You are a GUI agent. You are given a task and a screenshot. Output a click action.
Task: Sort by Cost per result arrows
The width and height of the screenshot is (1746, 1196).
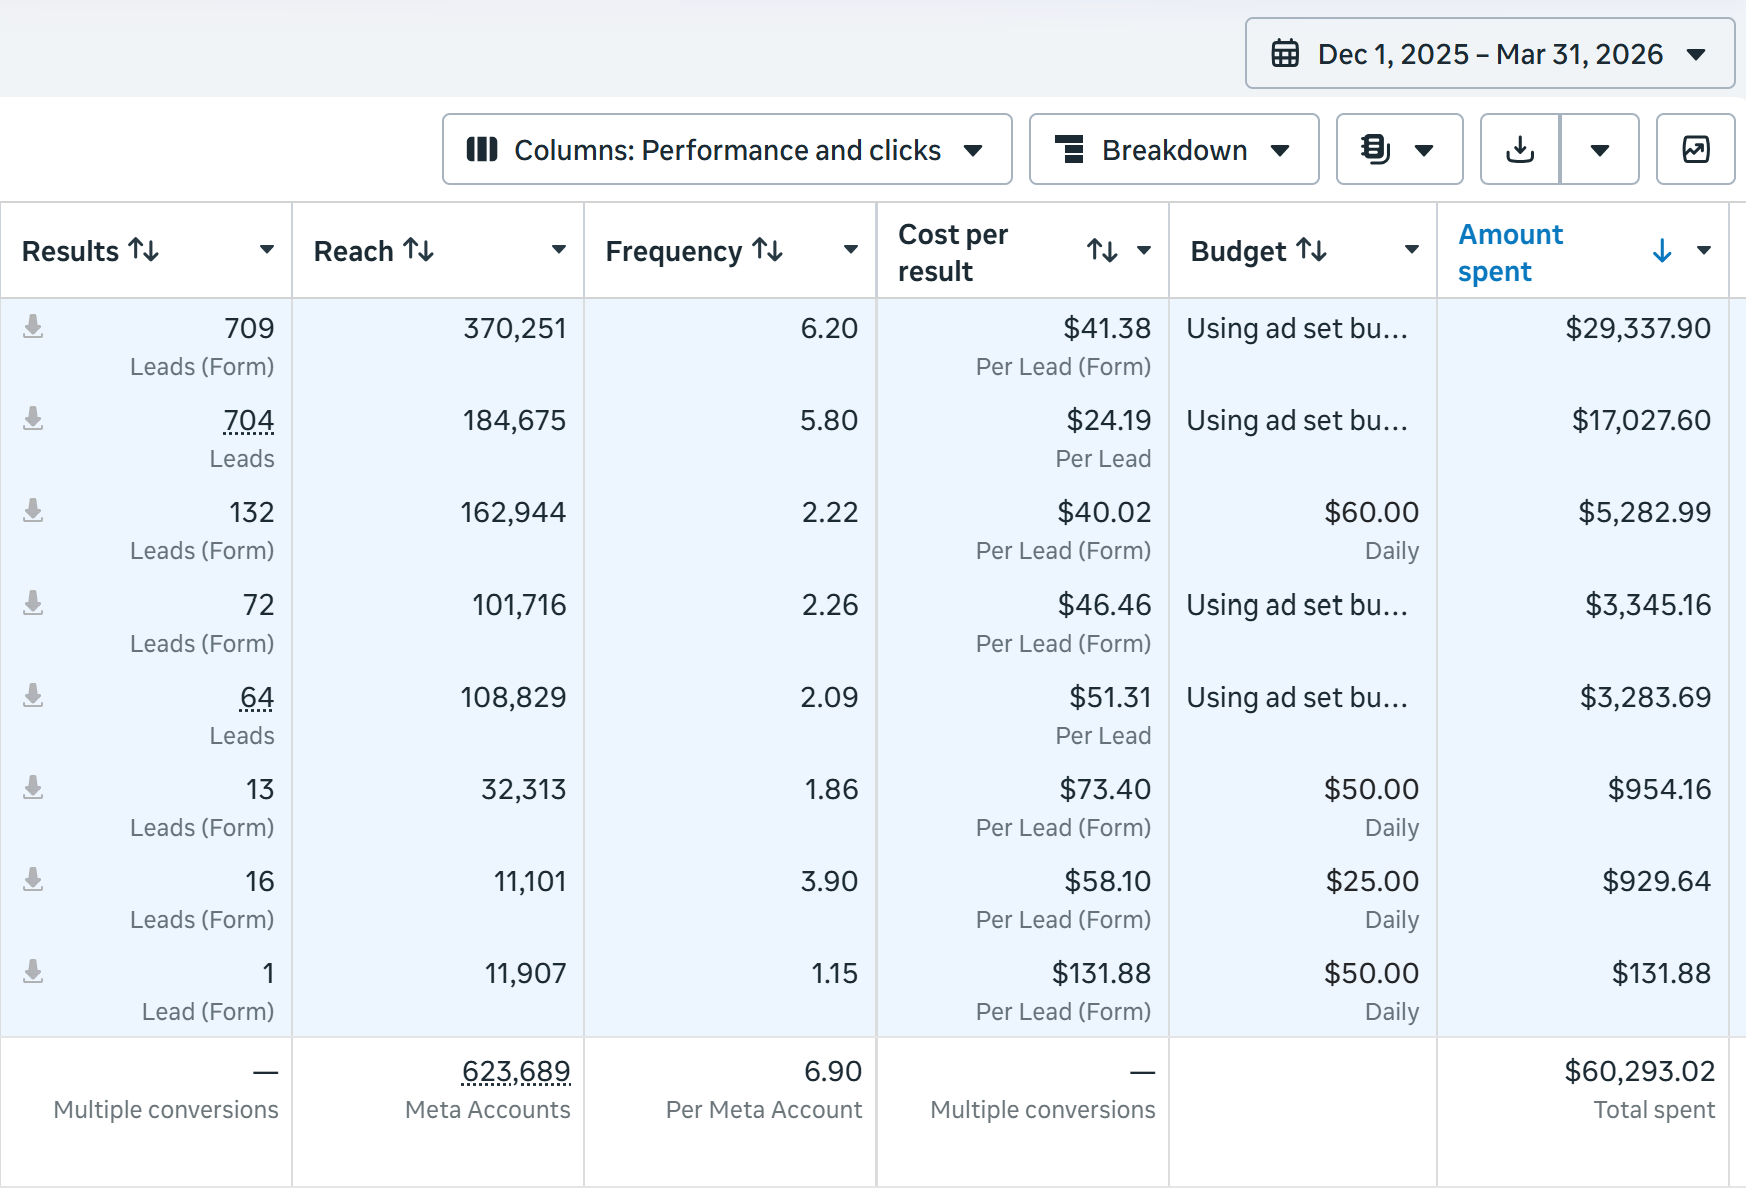point(1103,251)
